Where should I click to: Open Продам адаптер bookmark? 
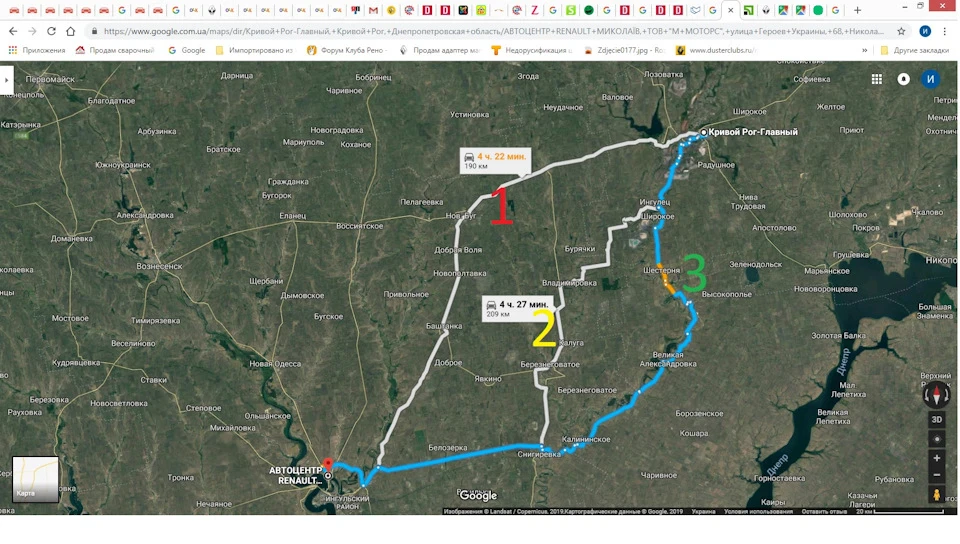(440, 50)
